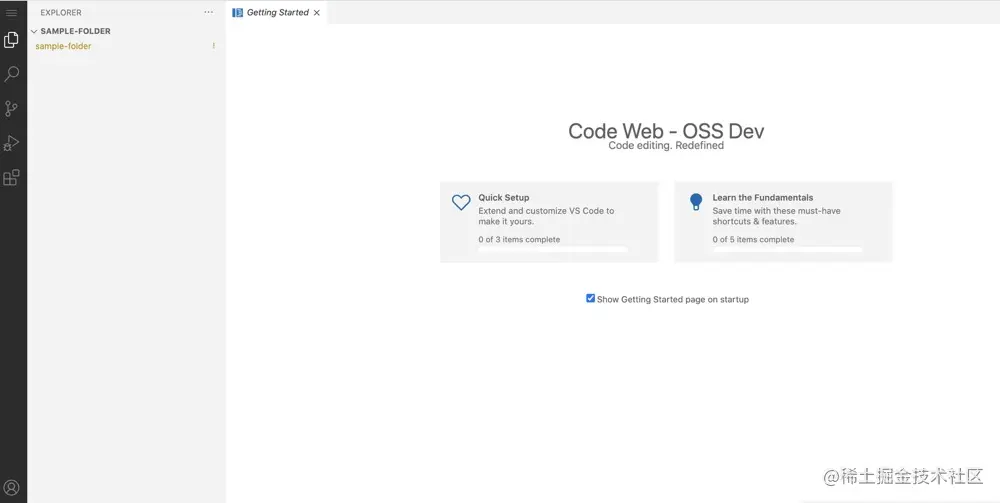Open the Source Control view

[x=11, y=109]
